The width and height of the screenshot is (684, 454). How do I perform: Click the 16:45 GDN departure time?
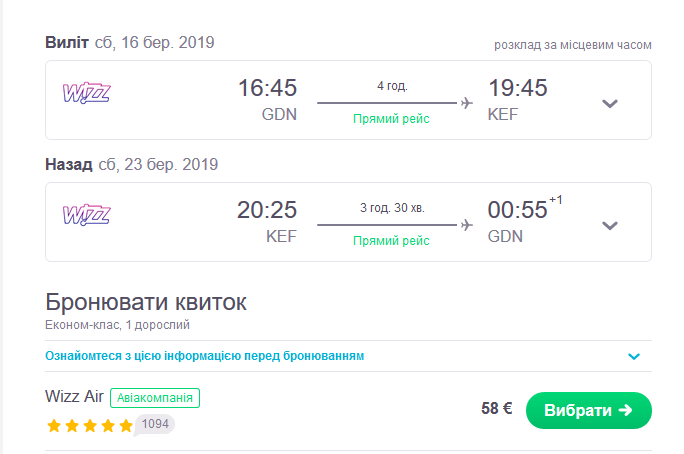tap(267, 89)
